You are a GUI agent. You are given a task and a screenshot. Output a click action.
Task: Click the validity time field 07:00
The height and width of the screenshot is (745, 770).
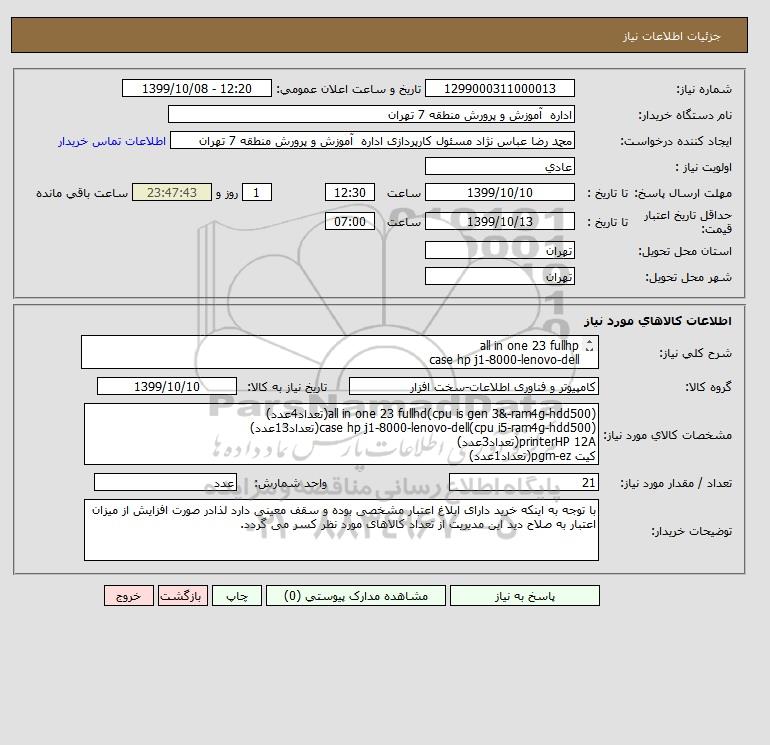350,221
